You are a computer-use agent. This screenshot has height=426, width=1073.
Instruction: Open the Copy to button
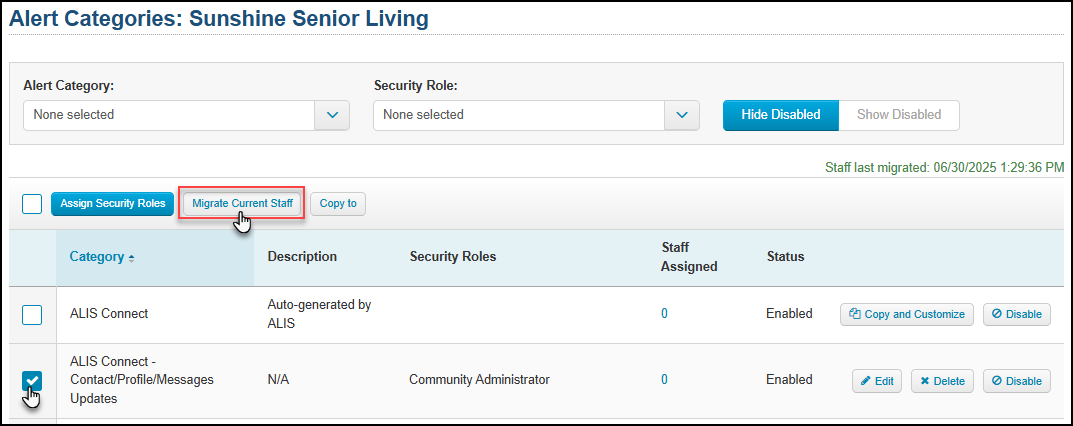point(338,204)
